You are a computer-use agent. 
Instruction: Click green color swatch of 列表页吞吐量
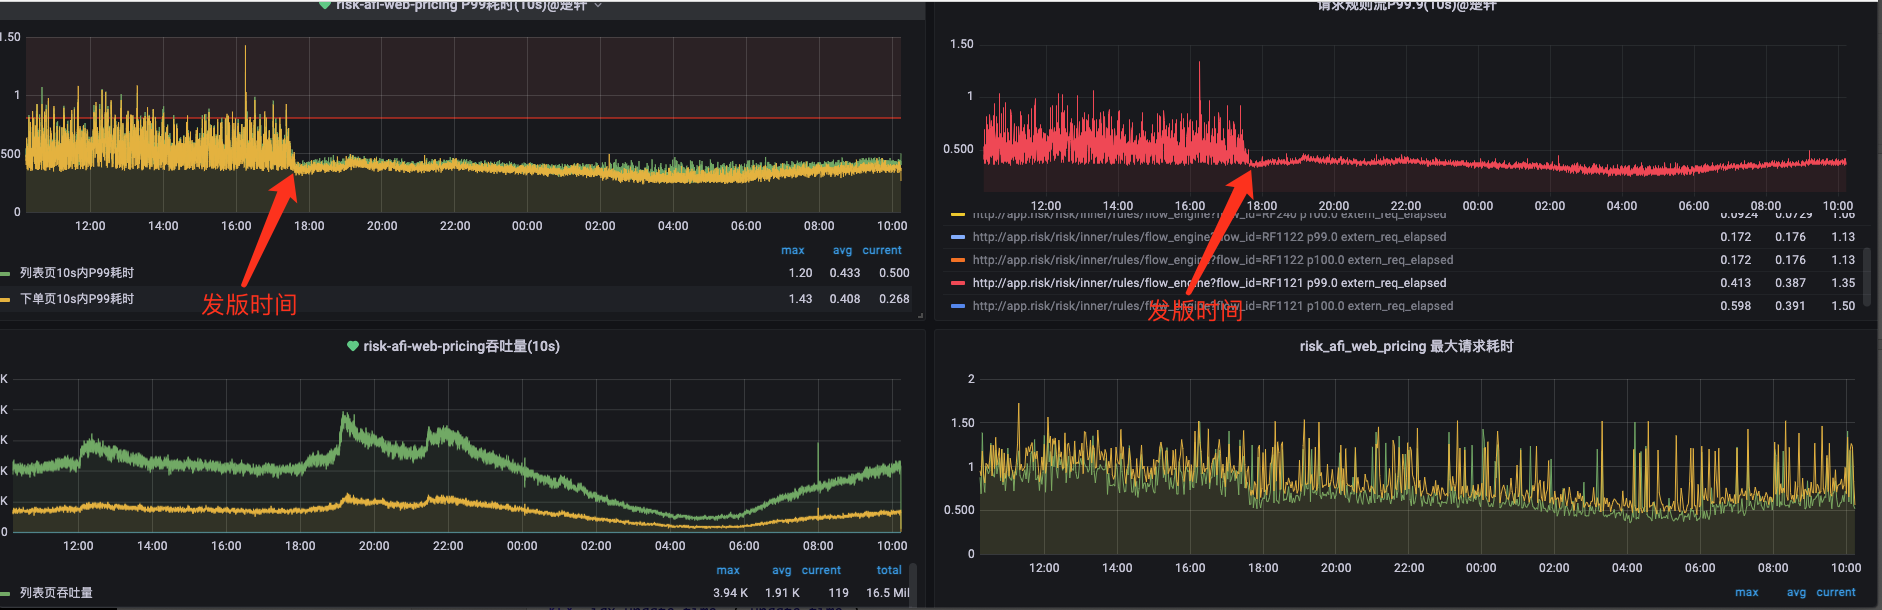click(x=6, y=594)
